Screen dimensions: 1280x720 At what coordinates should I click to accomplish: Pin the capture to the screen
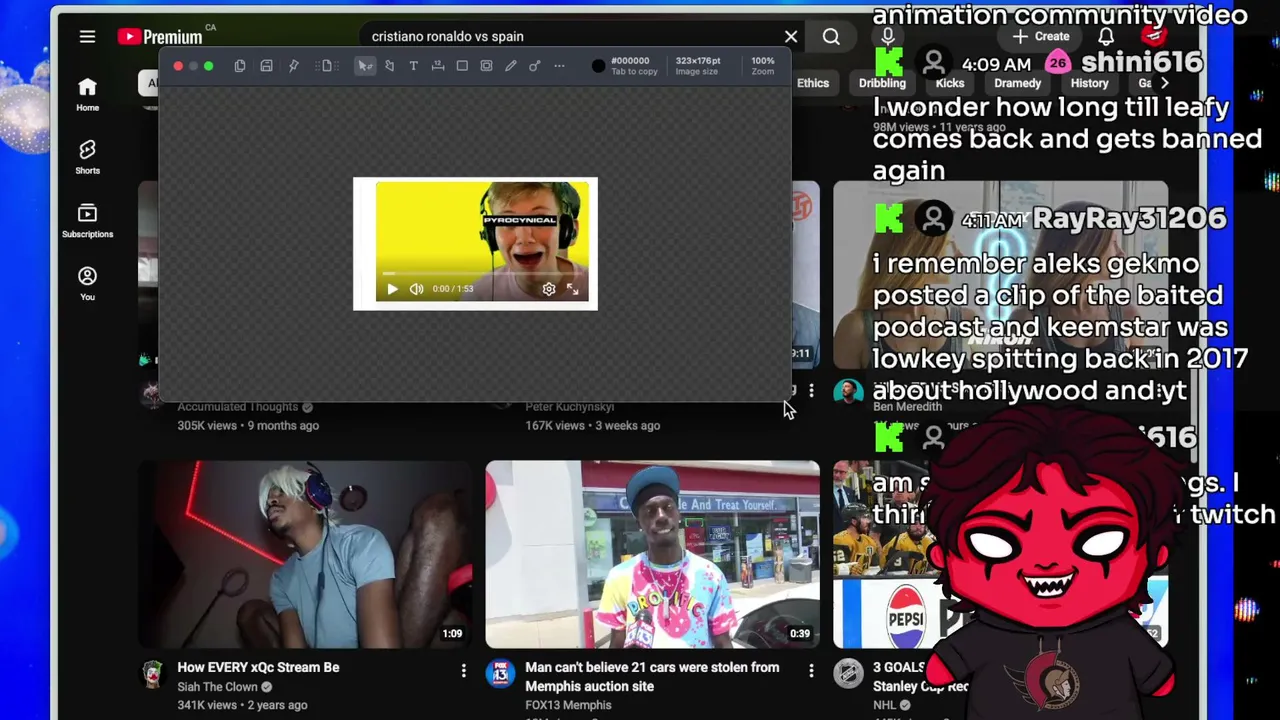pyautogui.click(x=294, y=66)
